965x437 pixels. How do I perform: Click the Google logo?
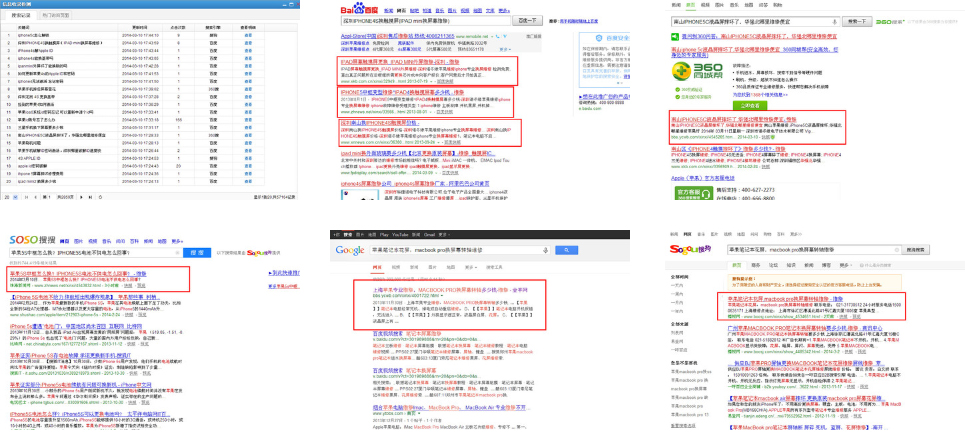coord(351,250)
